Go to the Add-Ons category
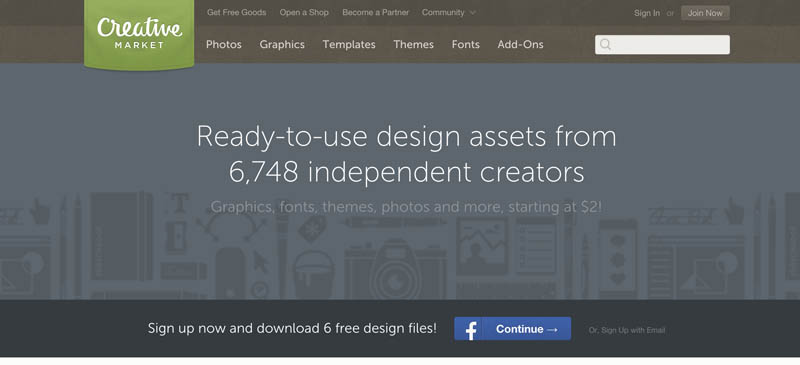The width and height of the screenshot is (800, 365). point(520,44)
